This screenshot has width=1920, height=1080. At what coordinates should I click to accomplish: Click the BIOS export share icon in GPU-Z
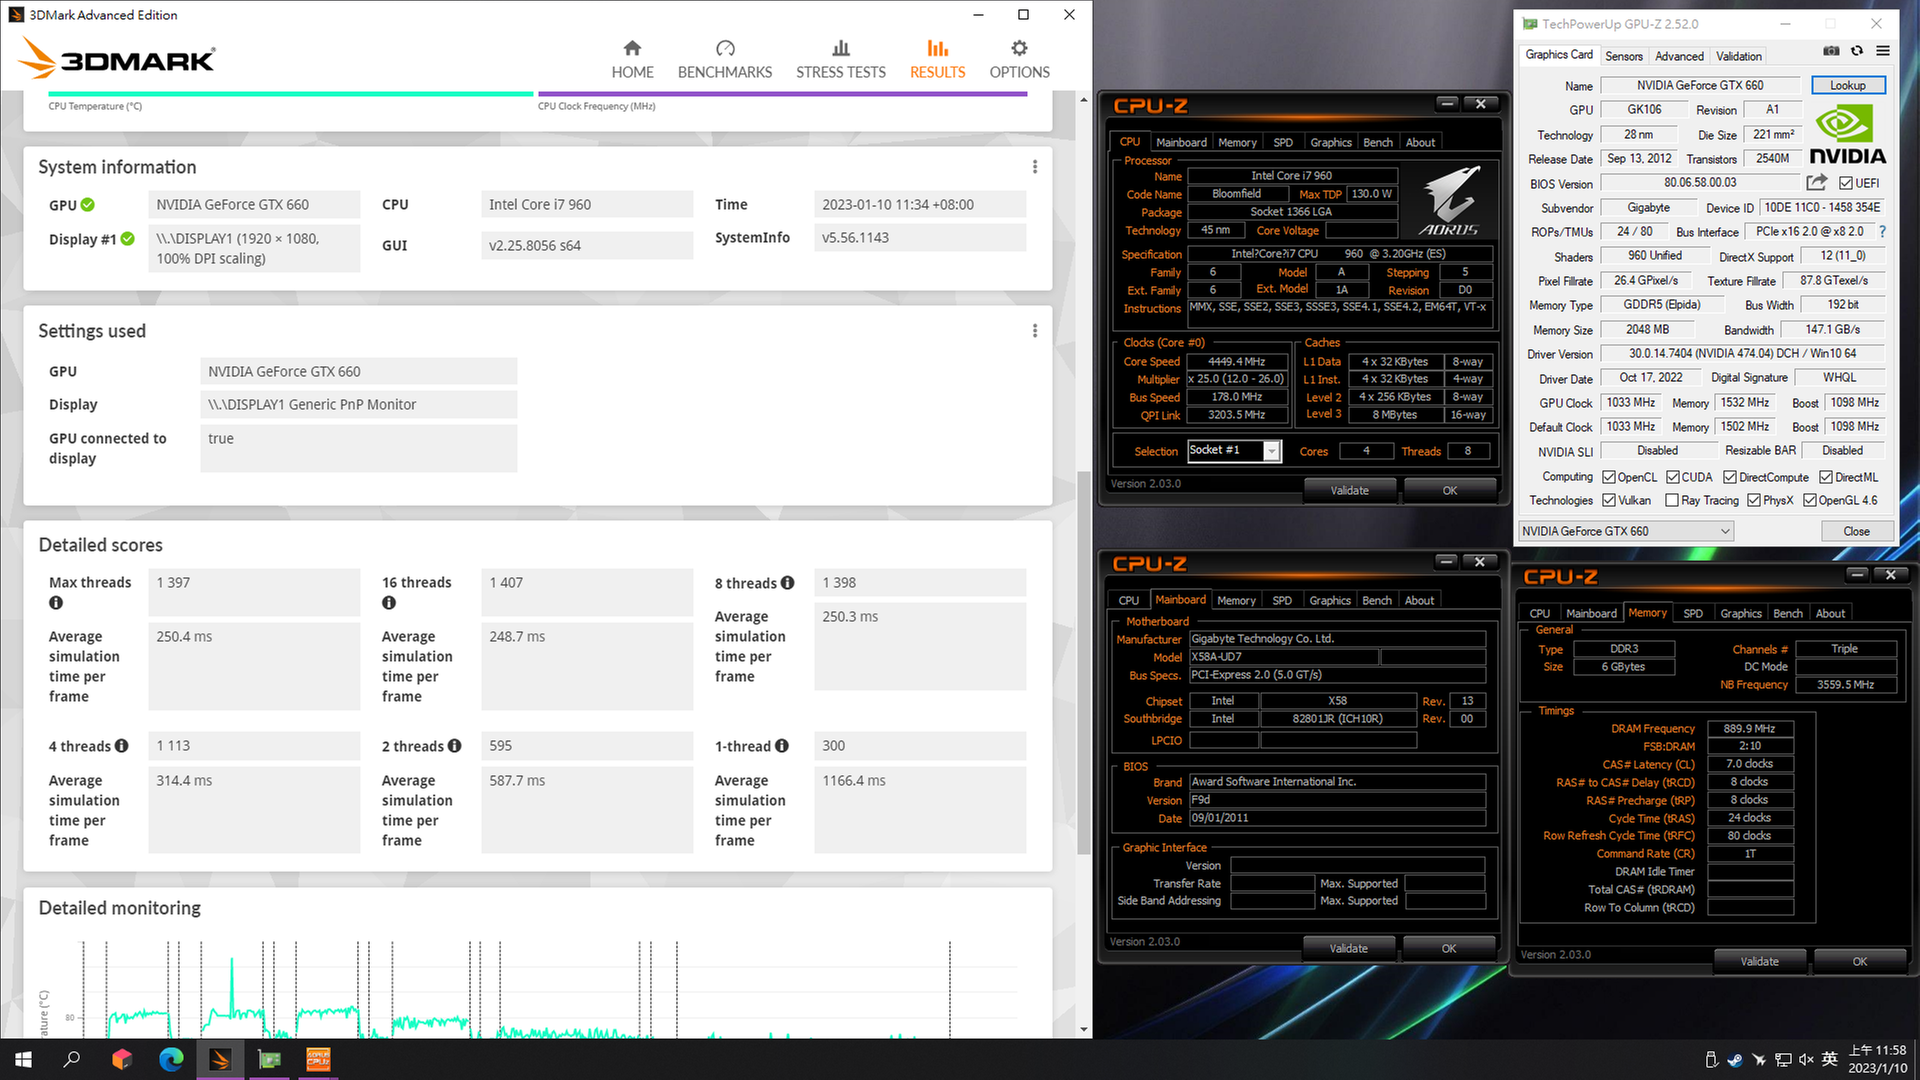click(x=1817, y=183)
